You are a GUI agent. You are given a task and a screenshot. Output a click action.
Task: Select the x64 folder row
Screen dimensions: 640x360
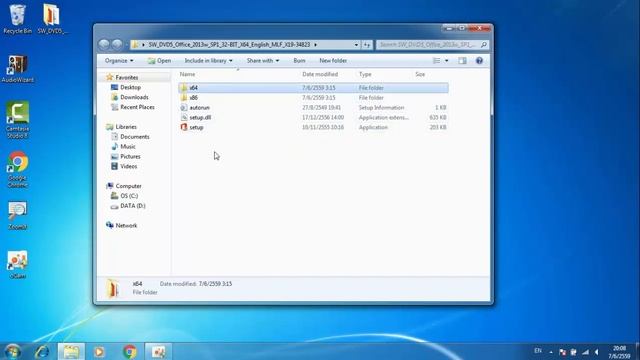tap(313, 88)
